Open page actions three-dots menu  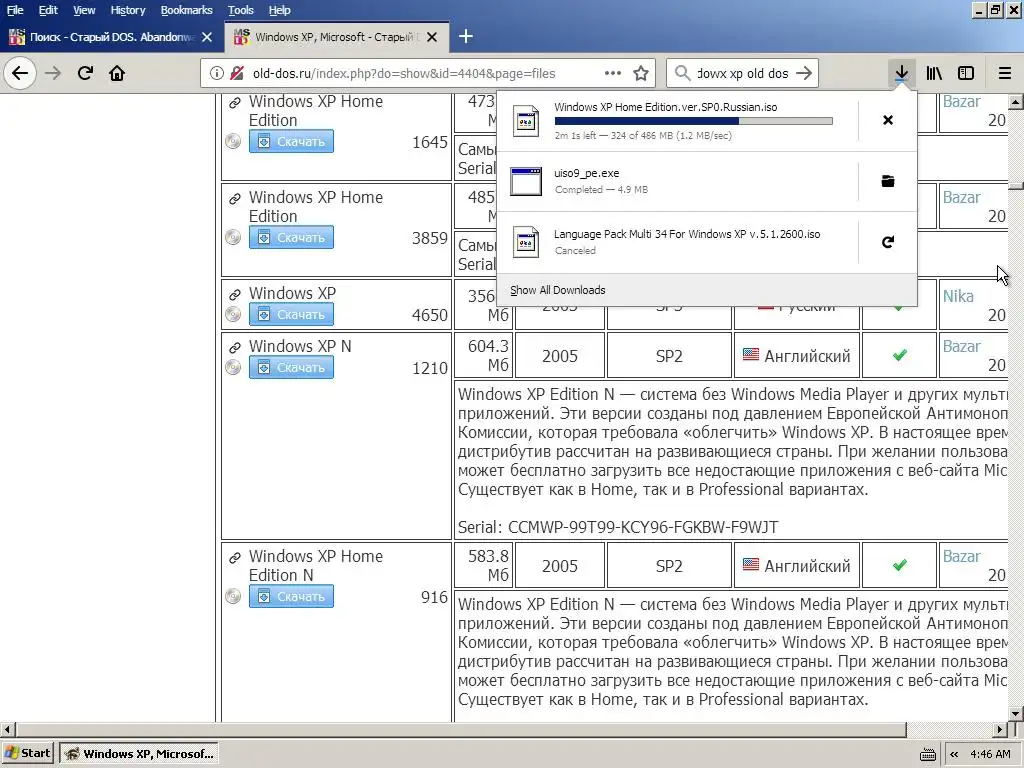[613, 73]
